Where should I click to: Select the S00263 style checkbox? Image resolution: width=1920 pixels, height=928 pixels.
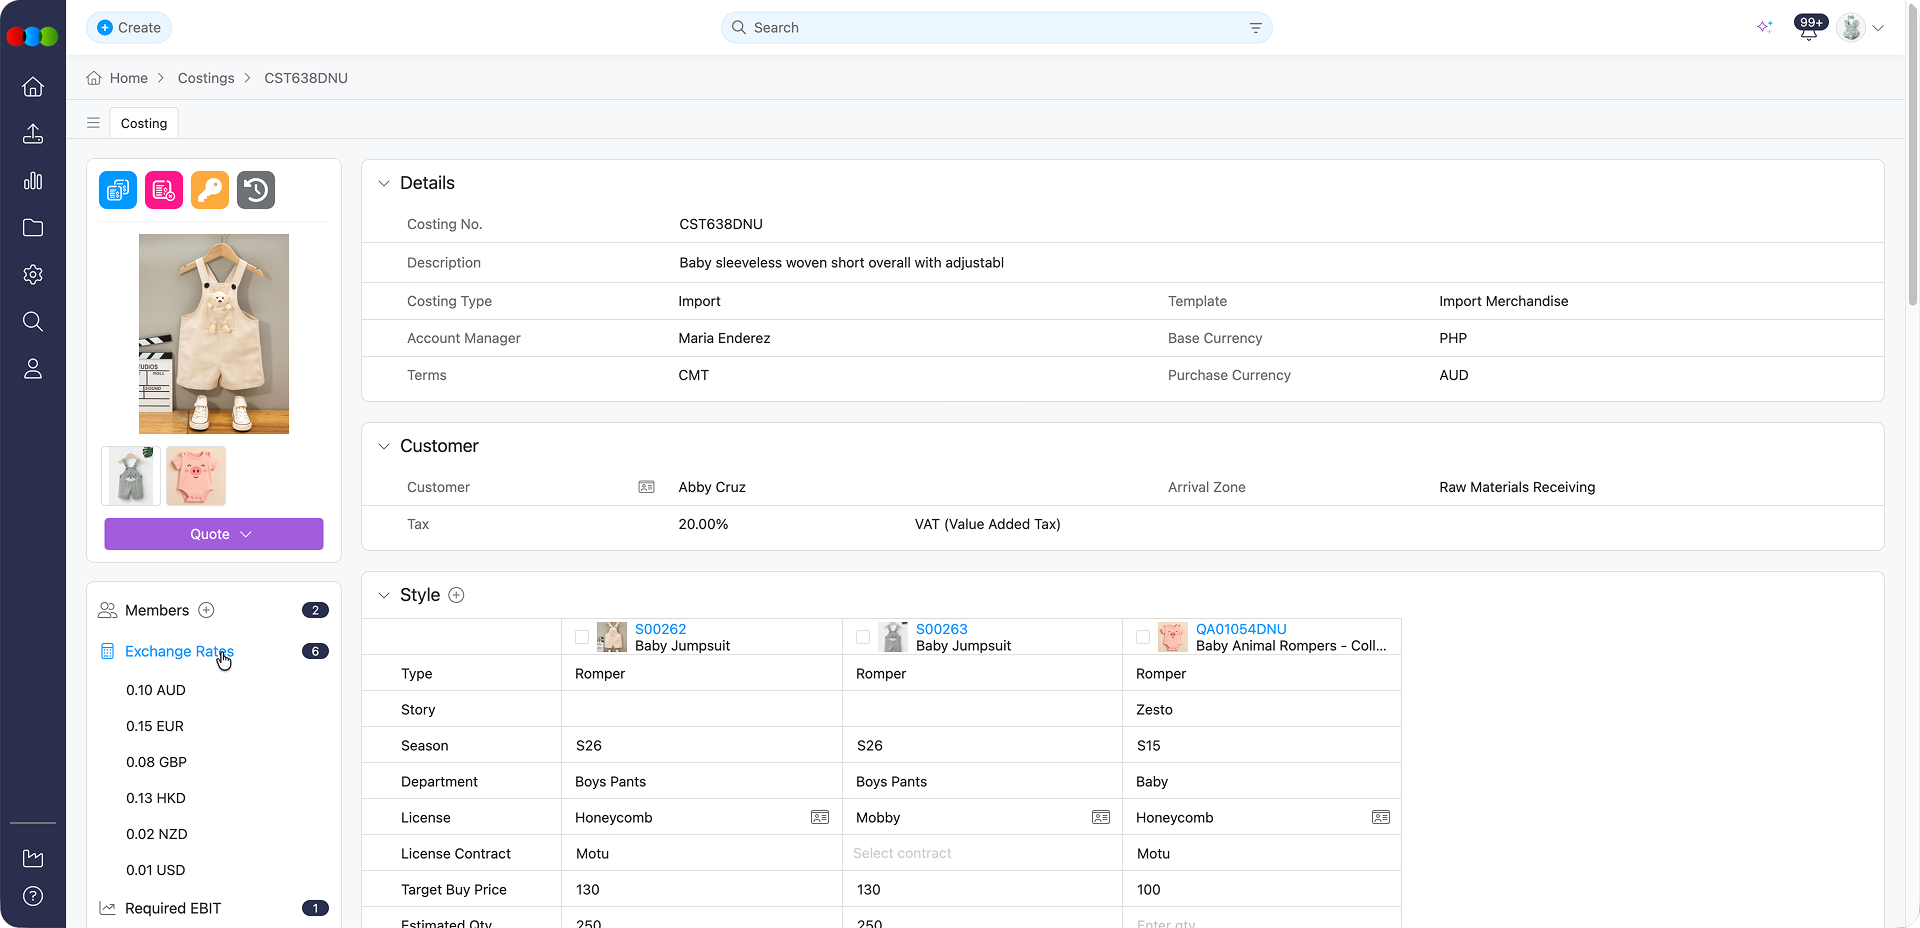pos(863,637)
